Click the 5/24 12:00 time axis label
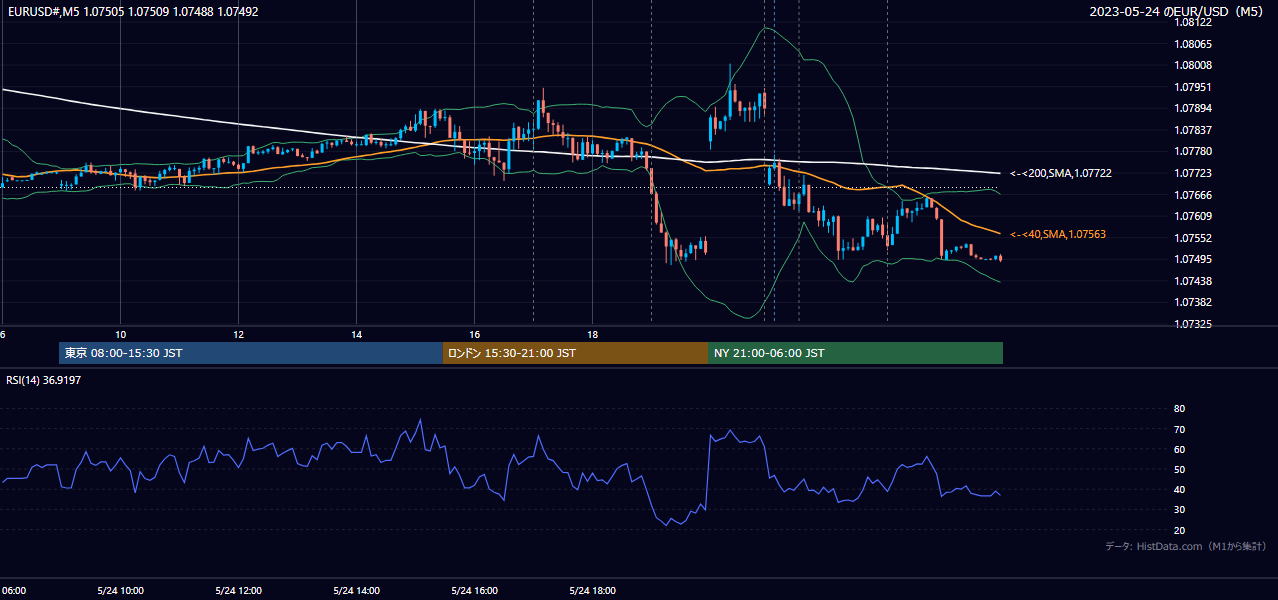1278x600 pixels. pos(239,590)
